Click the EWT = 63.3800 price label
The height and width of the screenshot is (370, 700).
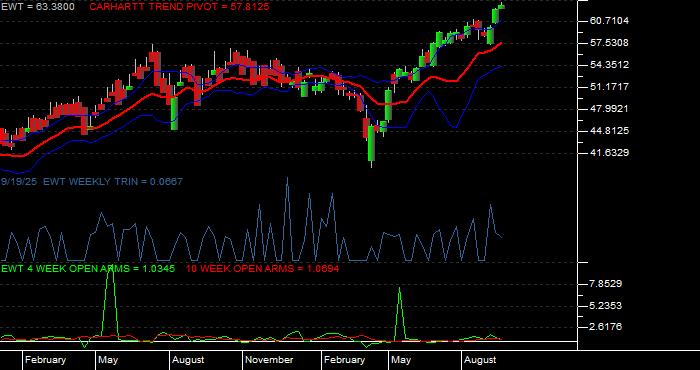[x=38, y=7]
